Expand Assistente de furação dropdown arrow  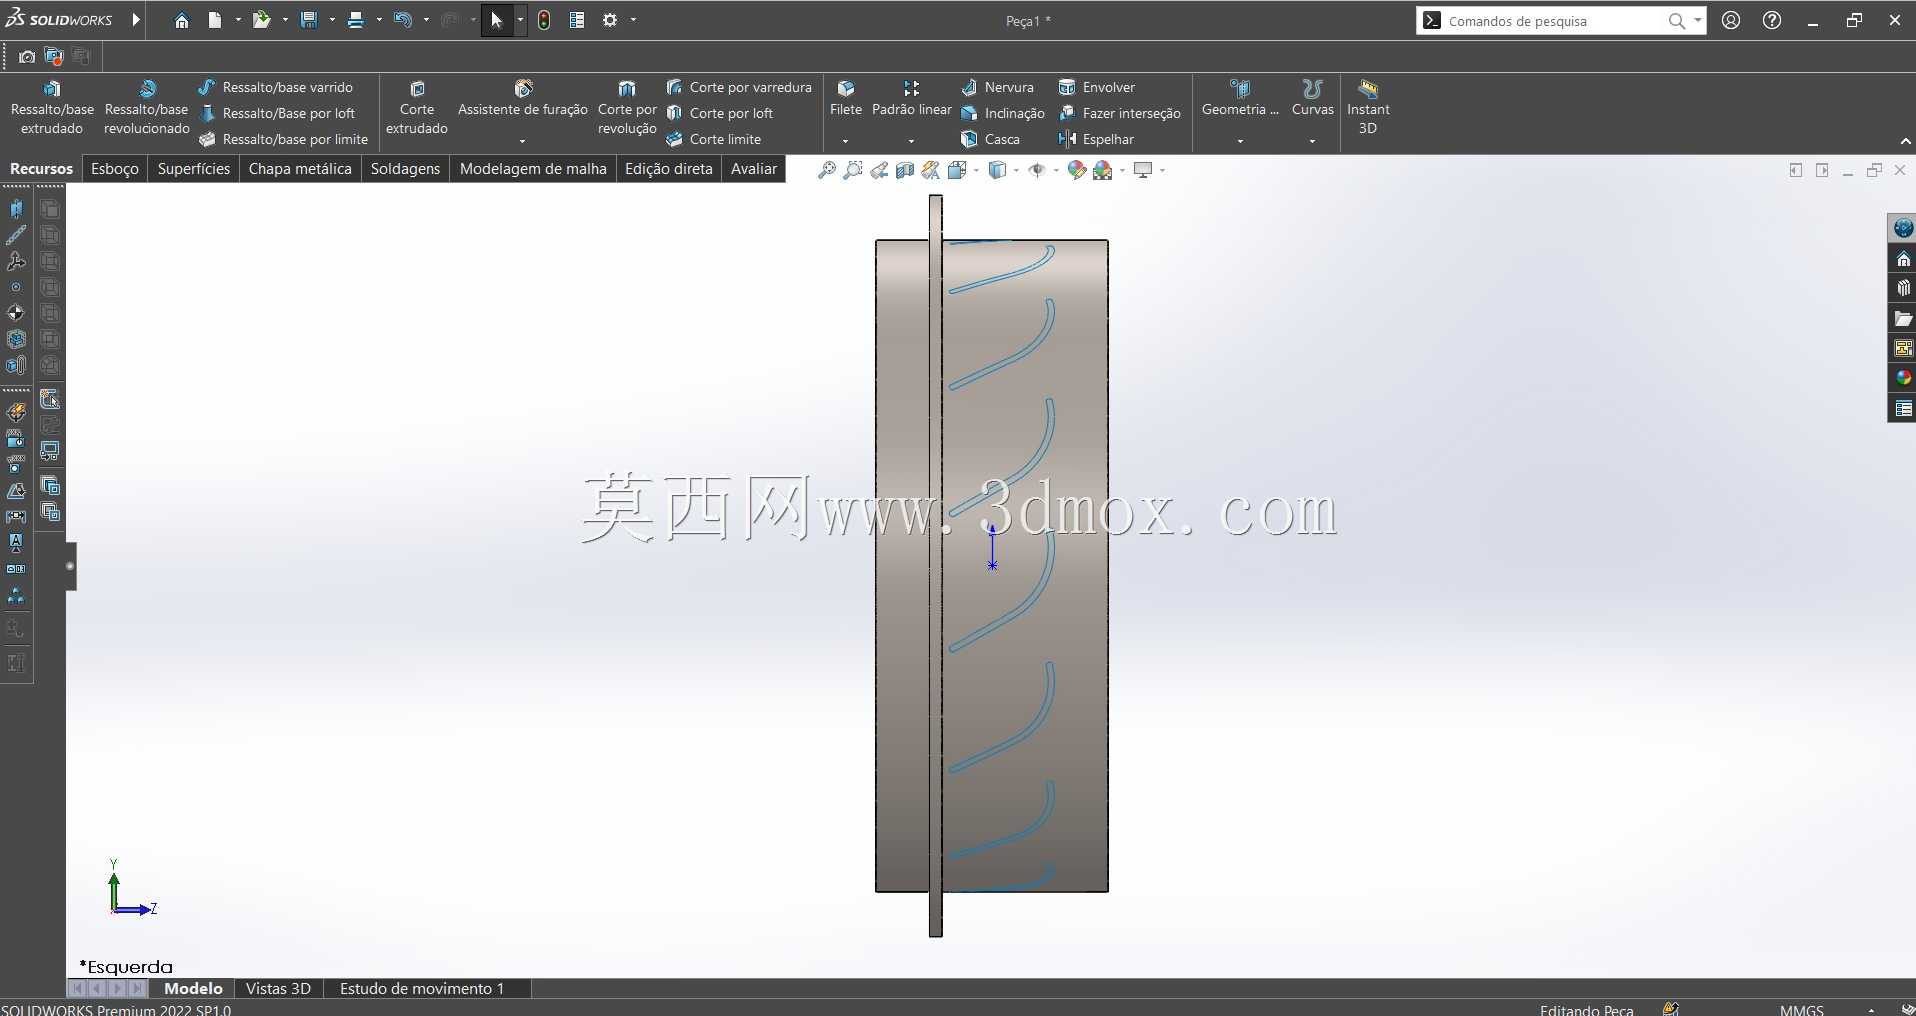522,141
